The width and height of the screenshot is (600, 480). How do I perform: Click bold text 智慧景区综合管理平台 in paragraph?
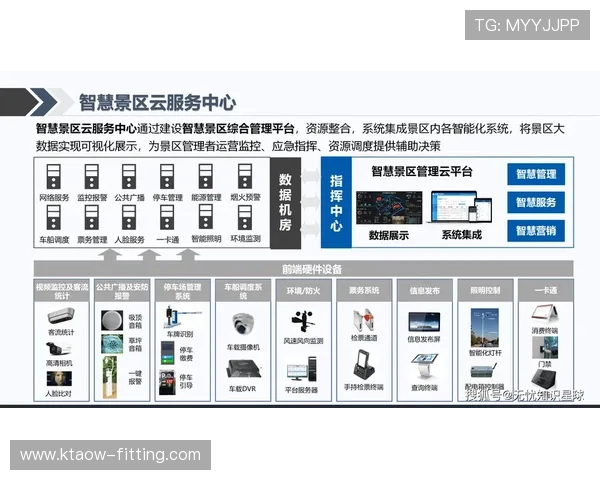[238, 129]
